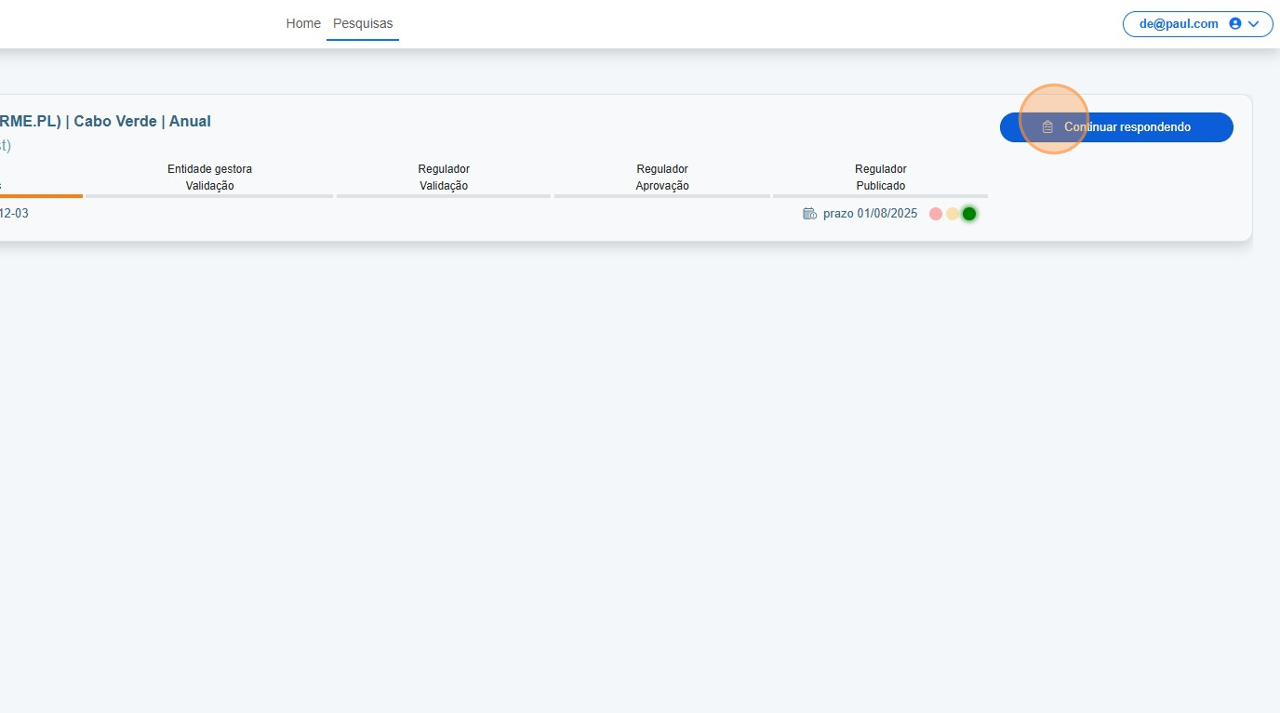Viewport: 1280px width, 713px height.
Task: Click the Continuar respondendo button
Action: tap(1116, 126)
